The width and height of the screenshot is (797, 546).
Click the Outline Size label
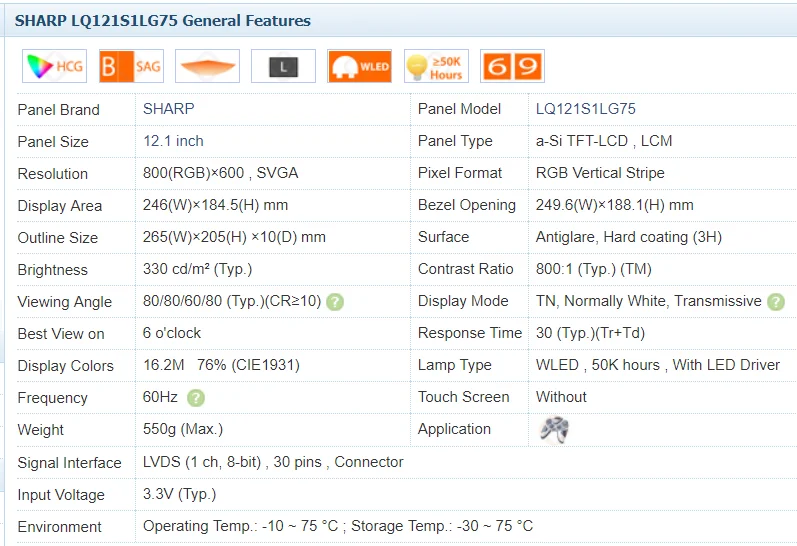[x=57, y=238]
